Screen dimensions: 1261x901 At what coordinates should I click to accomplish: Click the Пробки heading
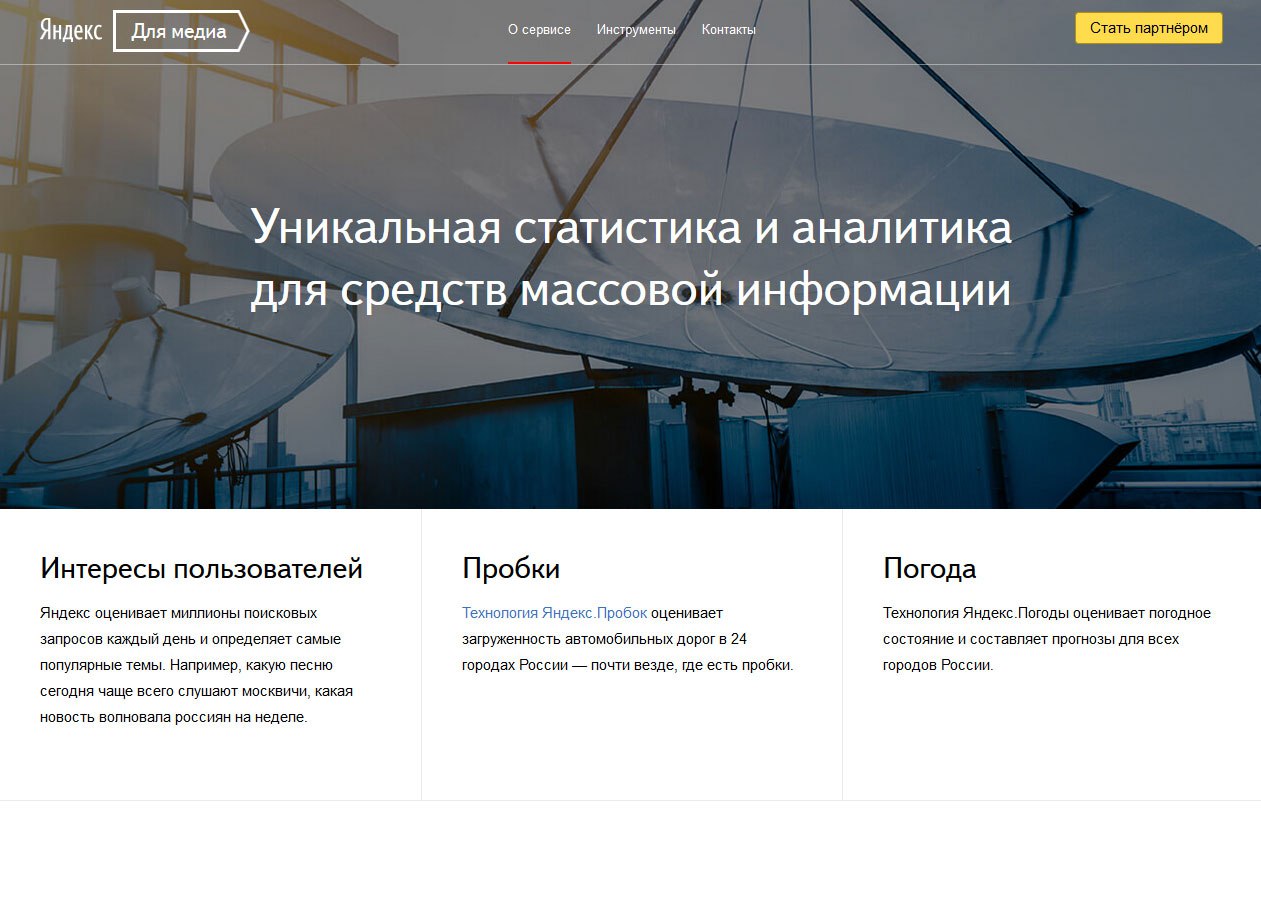click(x=511, y=569)
